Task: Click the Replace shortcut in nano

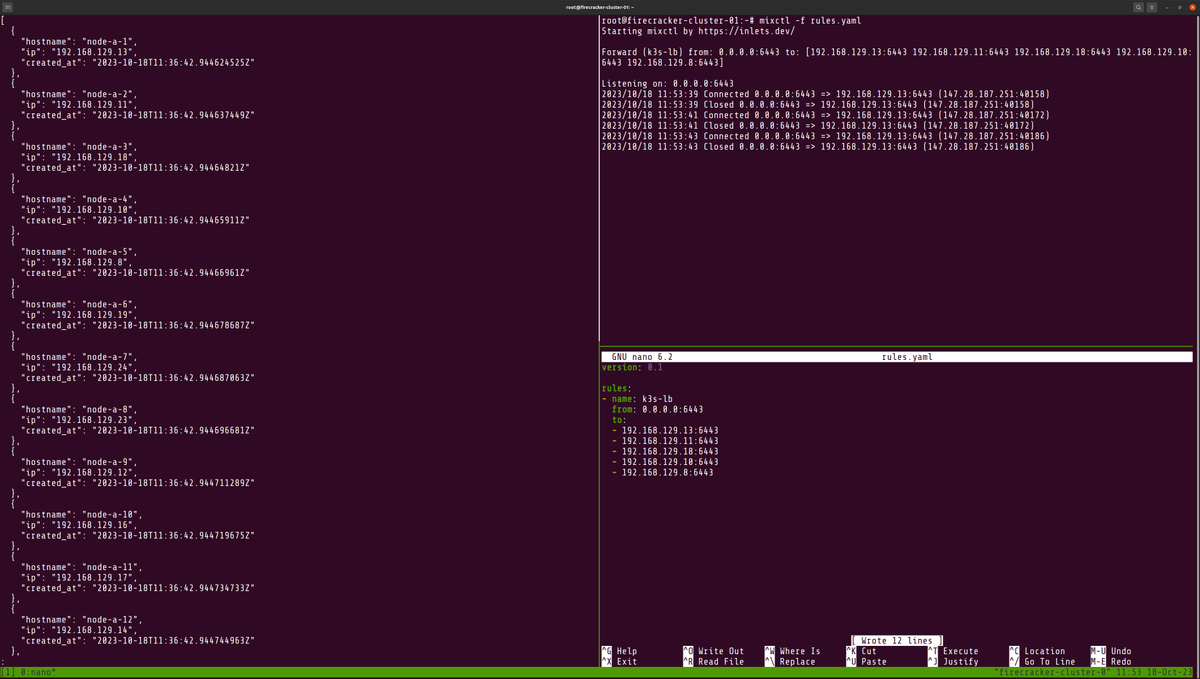Action: click(790, 662)
